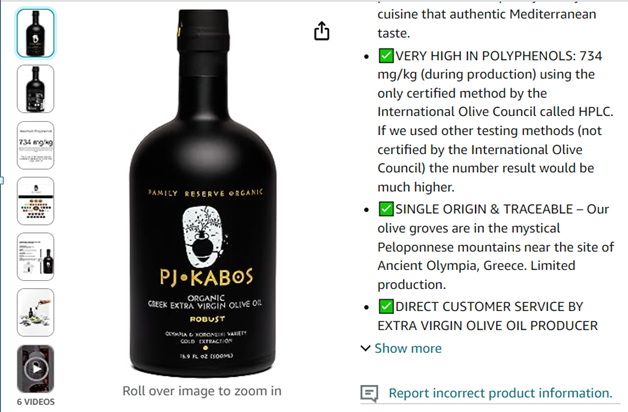
Task: Select the first front-bottle thumbnail
Action: (35, 33)
